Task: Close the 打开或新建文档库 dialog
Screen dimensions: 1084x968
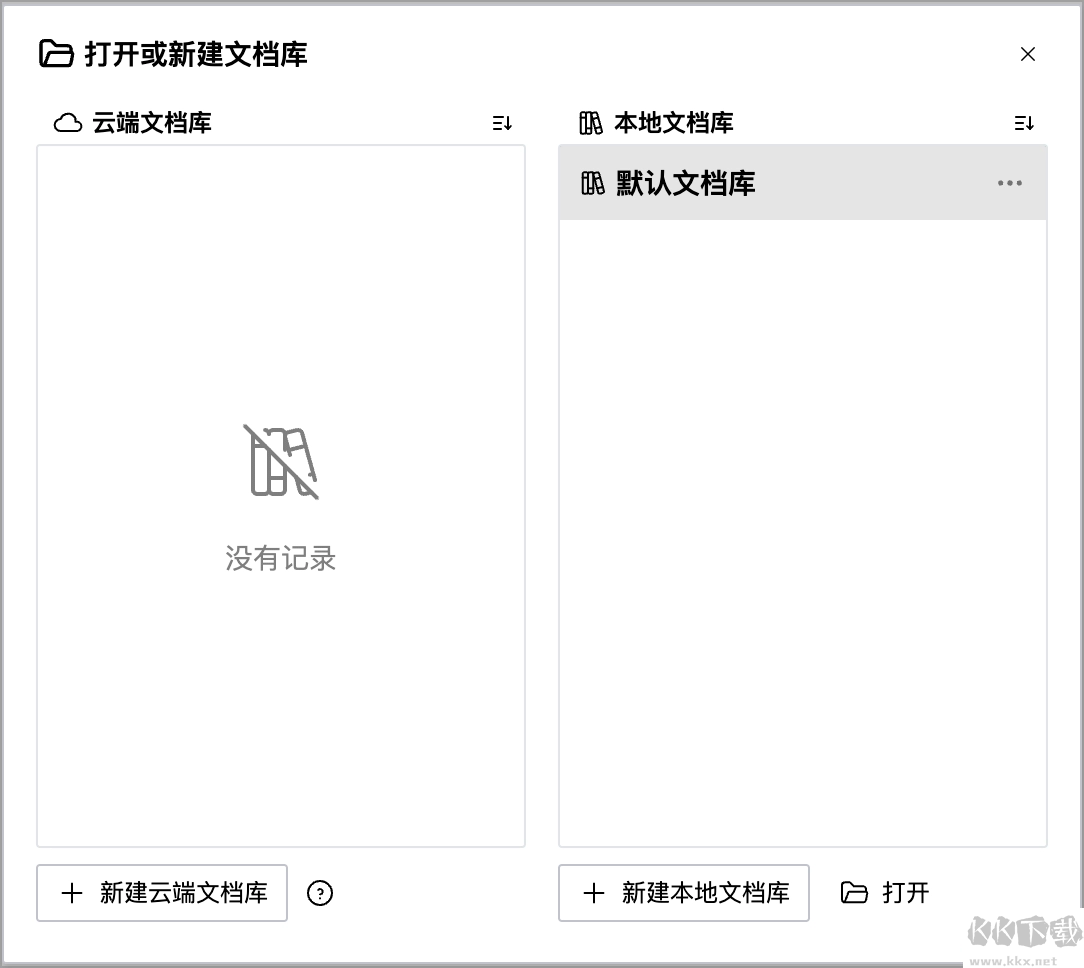Action: [1028, 54]
